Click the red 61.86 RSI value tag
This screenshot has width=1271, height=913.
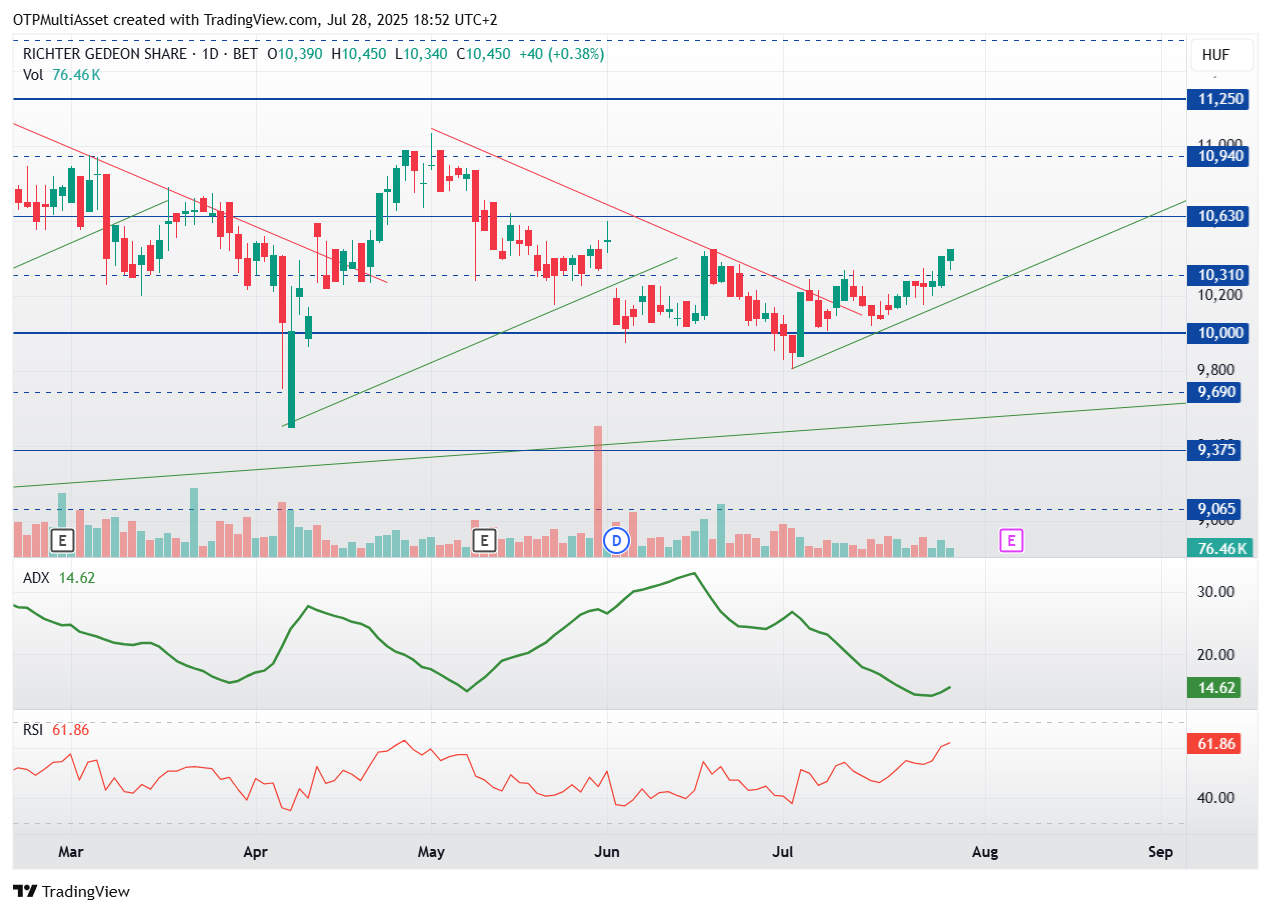[x=1214, y=744]
